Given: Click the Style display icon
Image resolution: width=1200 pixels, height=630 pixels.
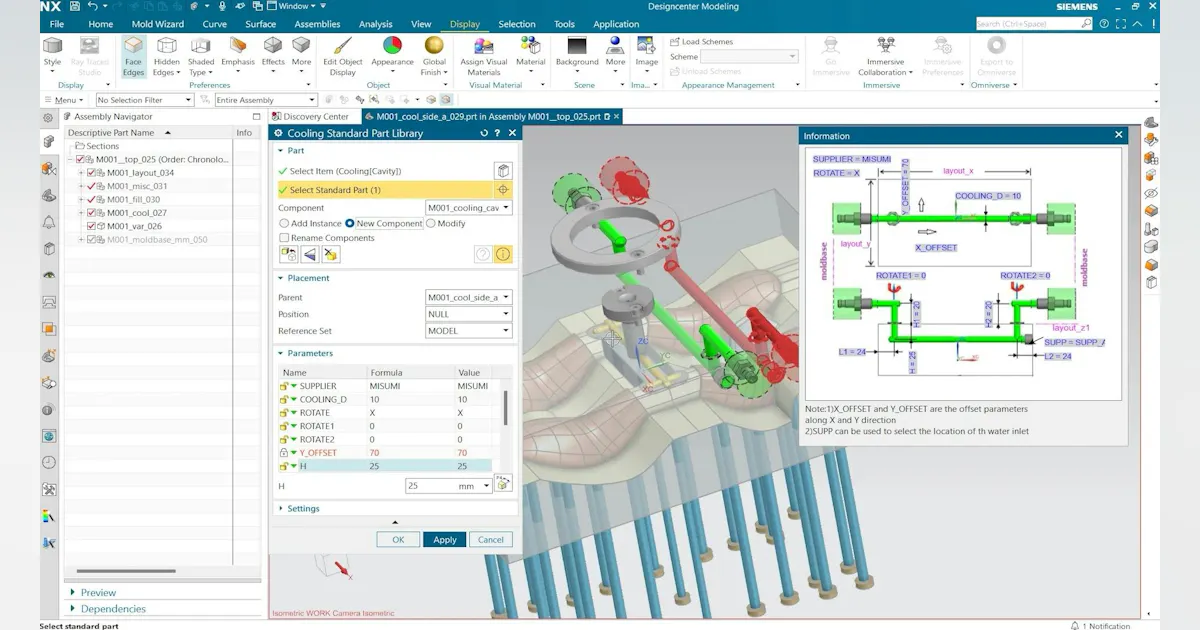Looking at the screenshot, I should [52, 47].
